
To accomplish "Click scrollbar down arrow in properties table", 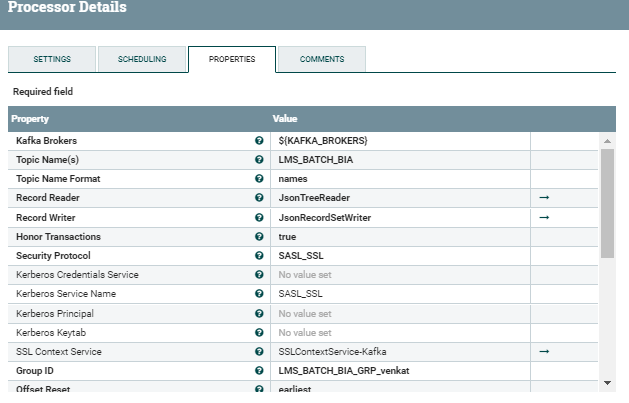I will click(x=607, y=383).
